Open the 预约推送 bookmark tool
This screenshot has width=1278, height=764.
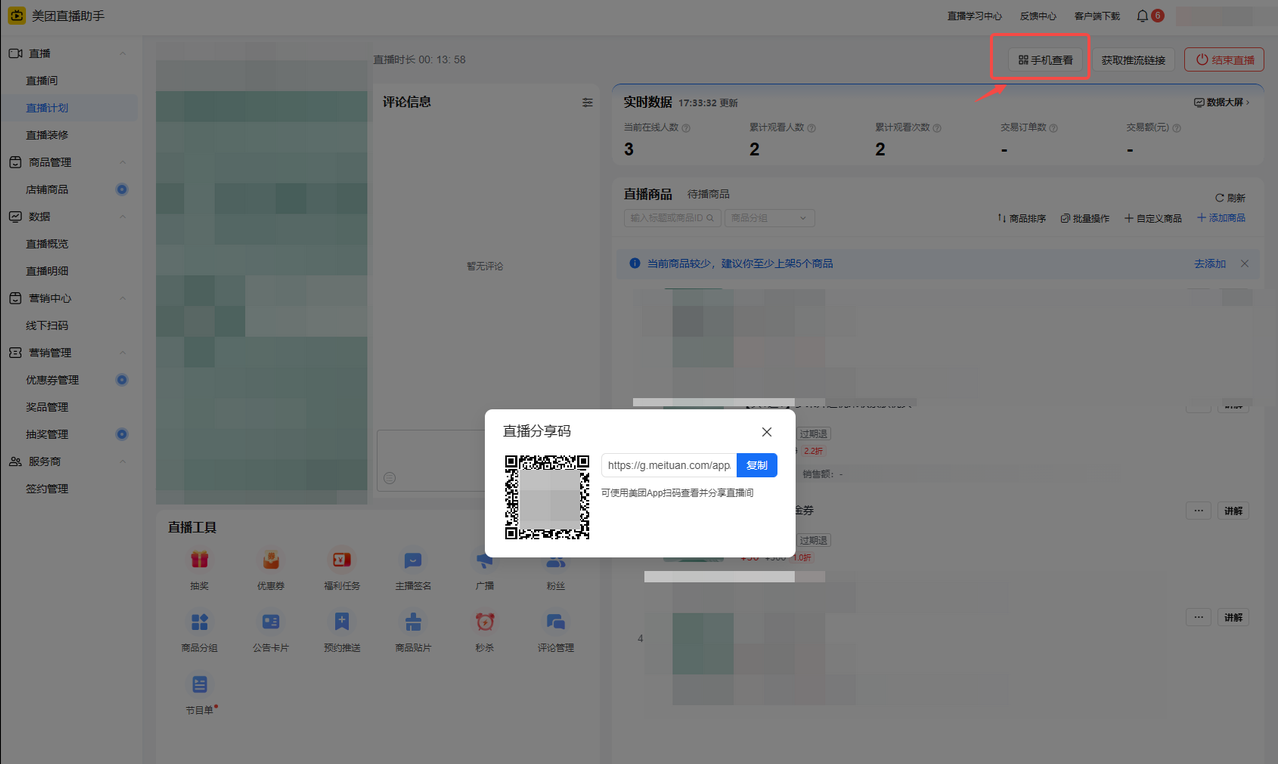[x=342, y=622]
